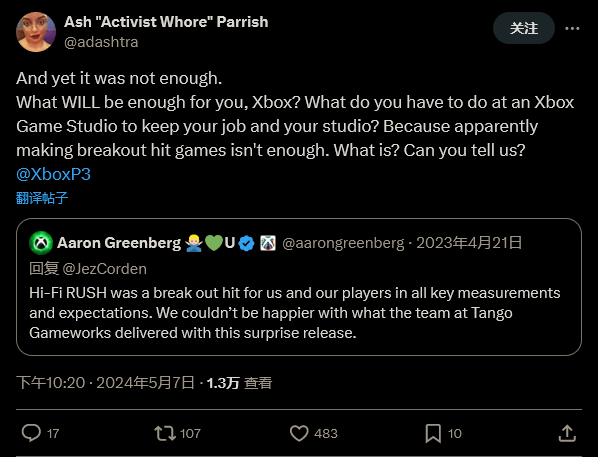Click the blue verified badge beside Aaron Greenberg
598x457 pixels.
pos(246,243)
